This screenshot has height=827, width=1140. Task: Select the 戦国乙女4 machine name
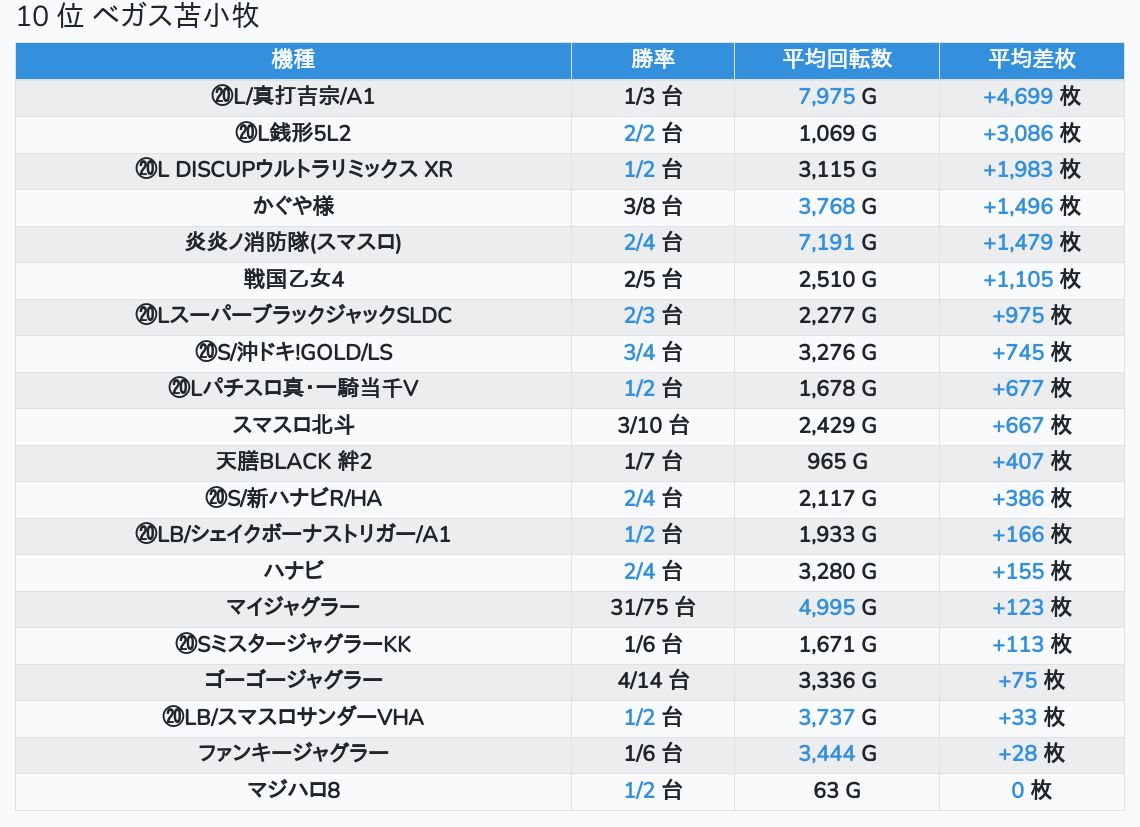[293, 279]
